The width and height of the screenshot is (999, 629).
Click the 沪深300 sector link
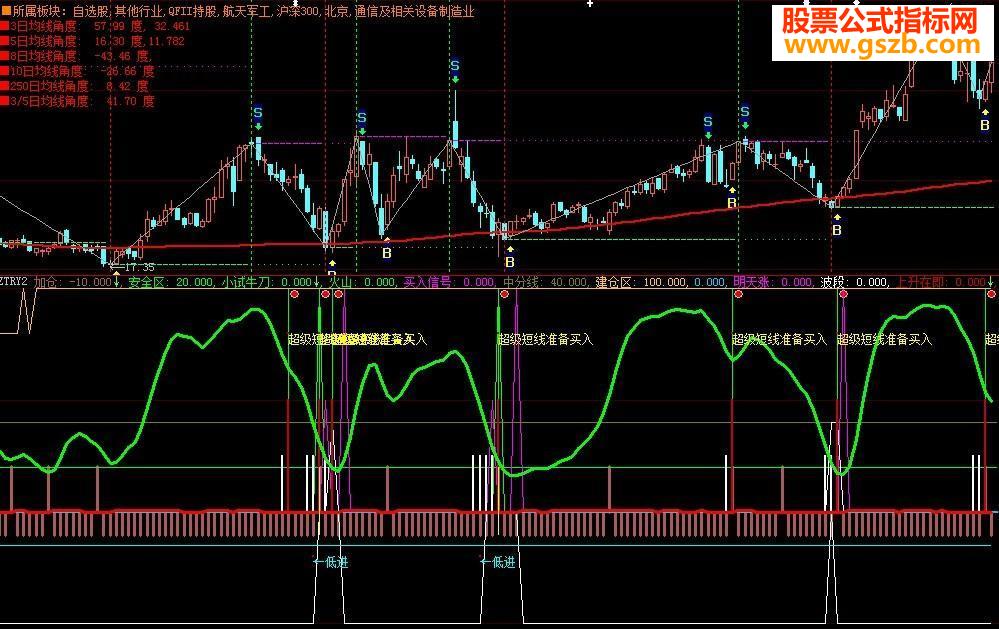point(299,11)
